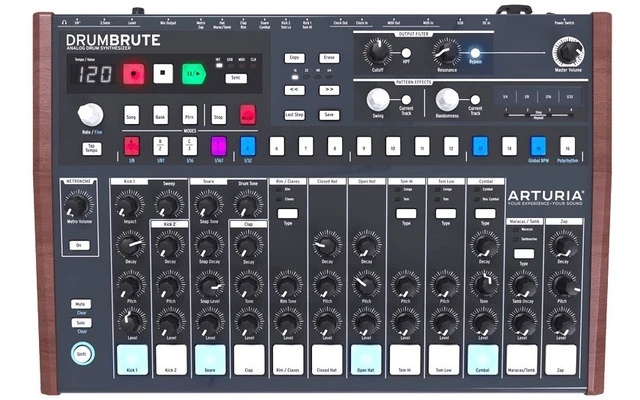Toggle purple step button 4

(219, 146)
